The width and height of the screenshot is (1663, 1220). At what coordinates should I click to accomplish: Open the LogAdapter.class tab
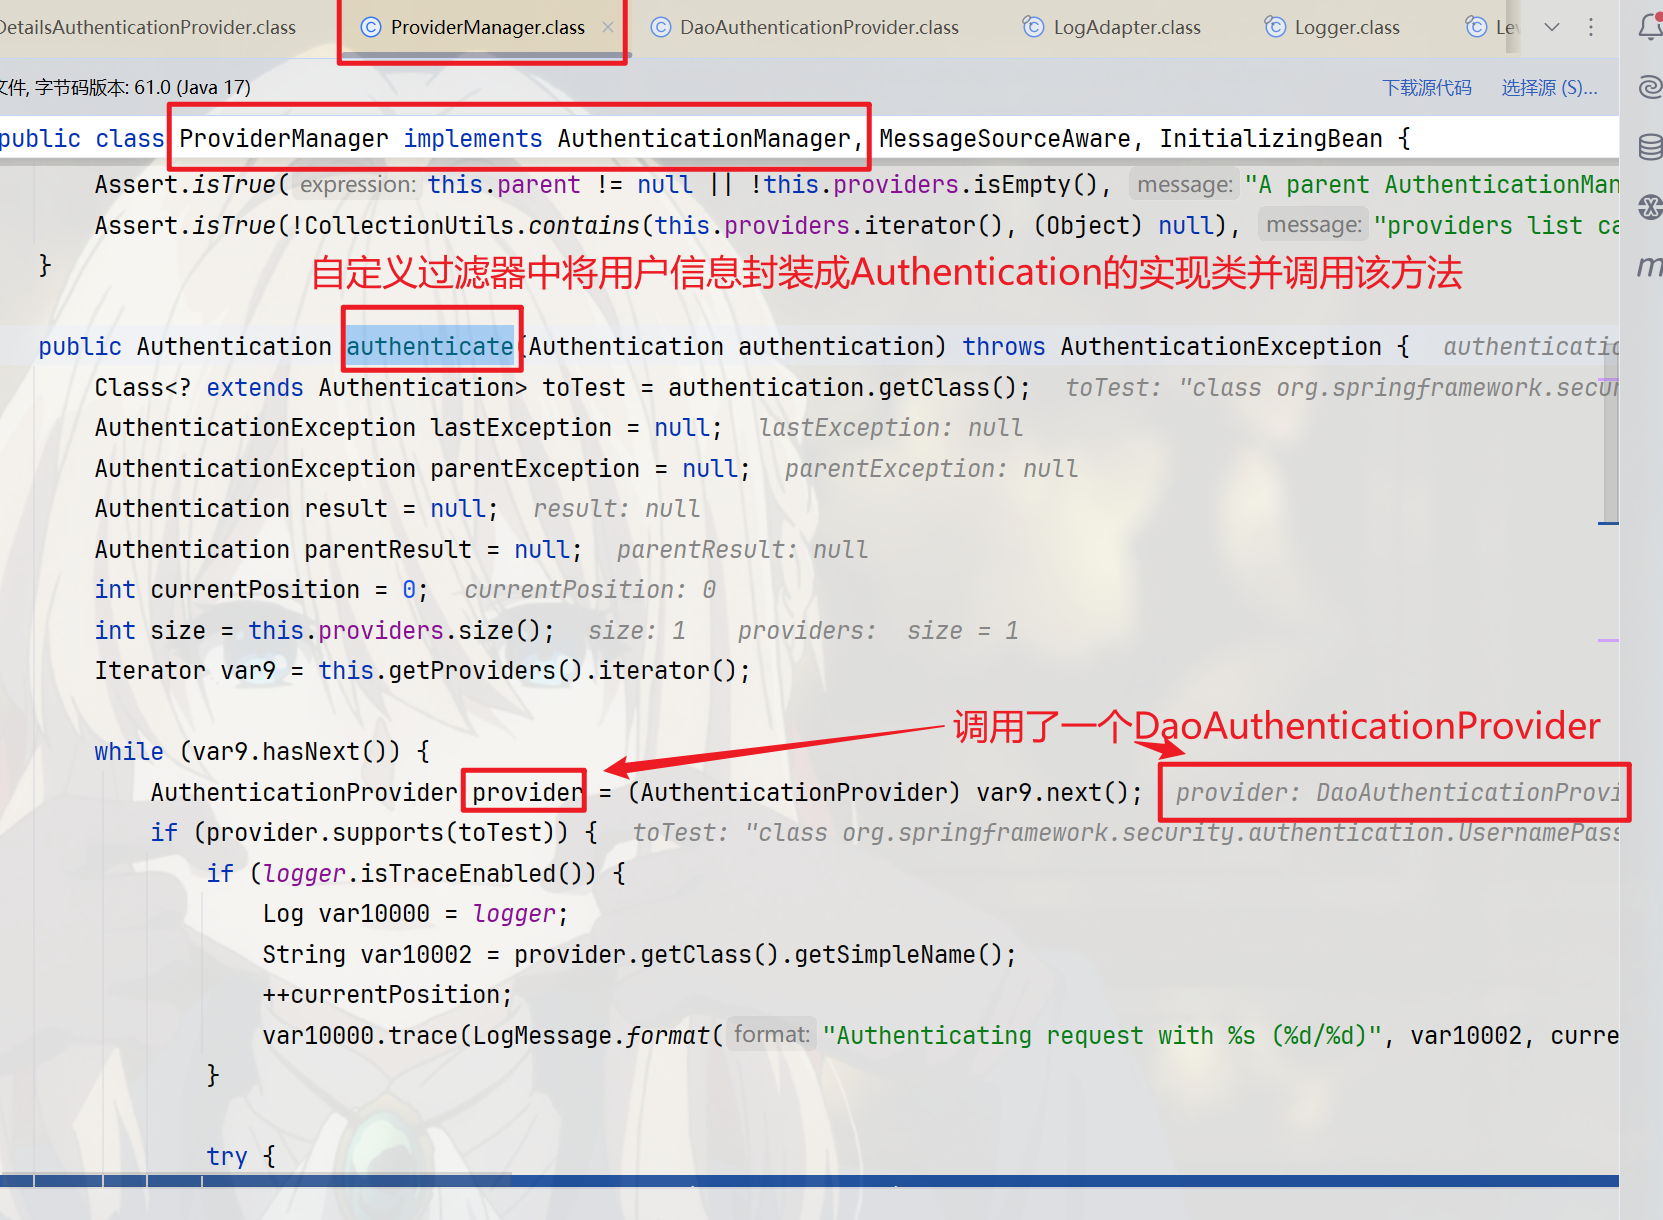click(x=1112, y=28)
